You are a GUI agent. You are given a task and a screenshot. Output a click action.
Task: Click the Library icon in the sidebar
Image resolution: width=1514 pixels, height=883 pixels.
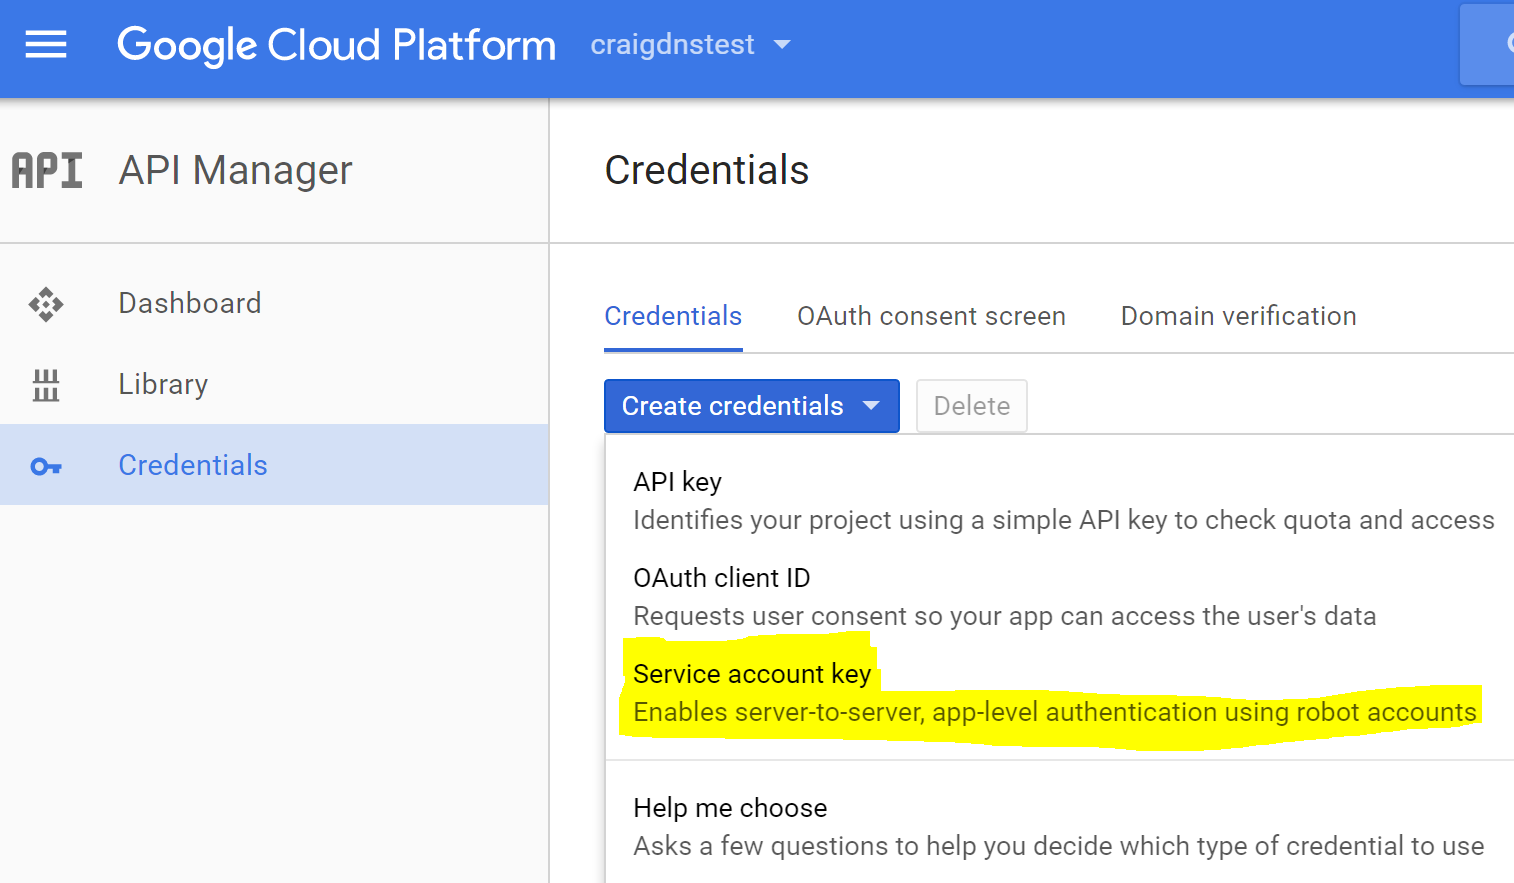click(x=46, y=384)
